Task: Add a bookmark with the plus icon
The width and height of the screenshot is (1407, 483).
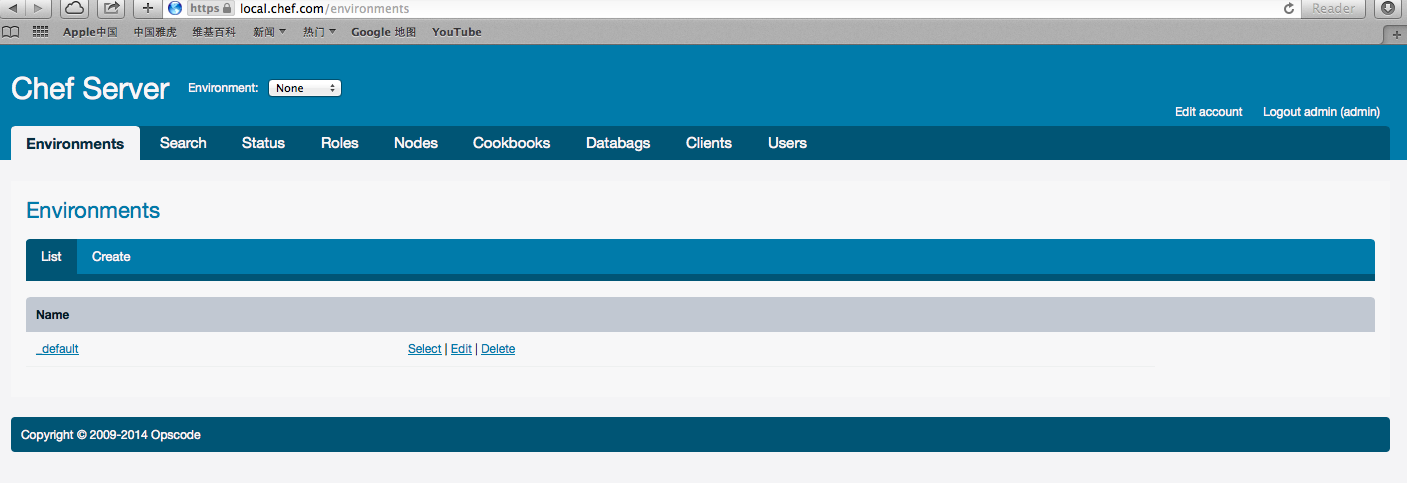Action: click(148, 8)
